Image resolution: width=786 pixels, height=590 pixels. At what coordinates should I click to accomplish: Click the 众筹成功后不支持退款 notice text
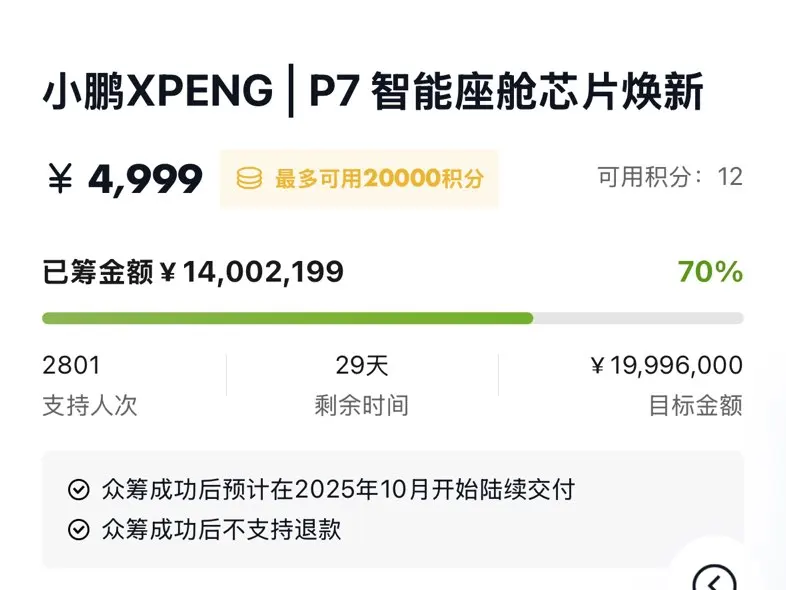pyautogui.click(x=221, y=529)
